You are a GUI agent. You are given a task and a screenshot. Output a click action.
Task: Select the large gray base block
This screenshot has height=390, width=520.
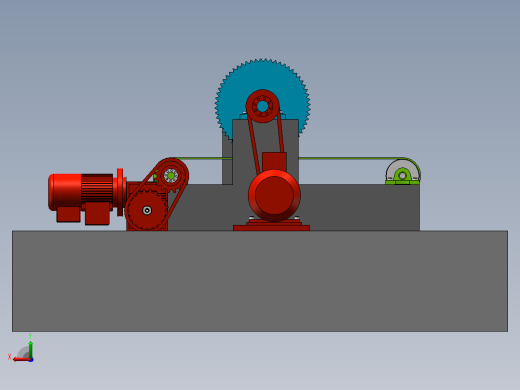coord(260,281)
